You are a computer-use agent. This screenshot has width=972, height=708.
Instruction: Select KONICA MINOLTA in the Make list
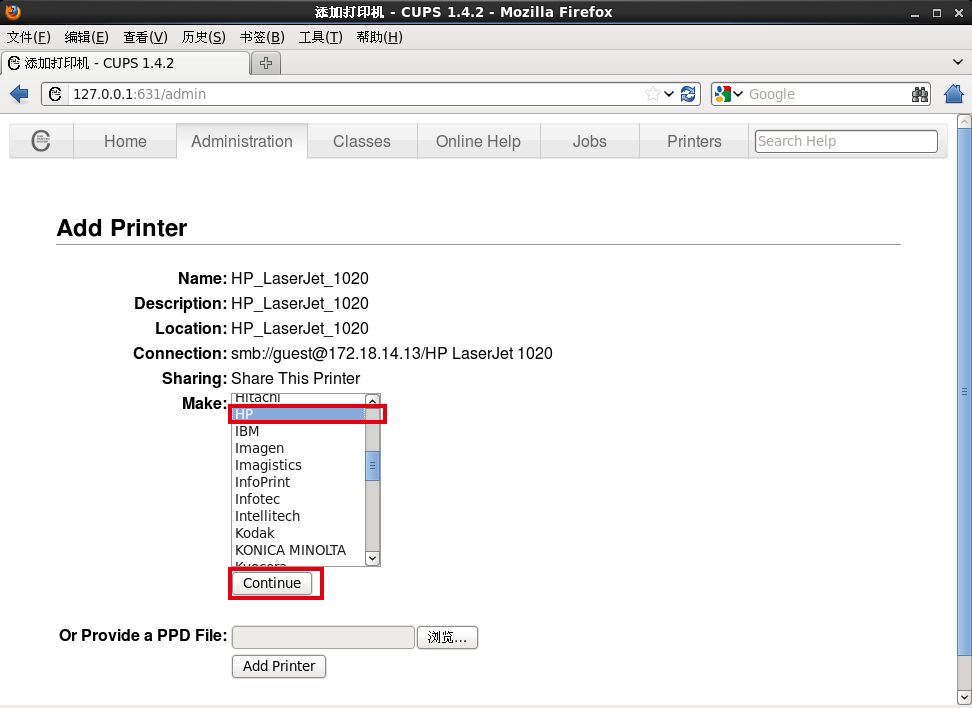tap(299, 551)
